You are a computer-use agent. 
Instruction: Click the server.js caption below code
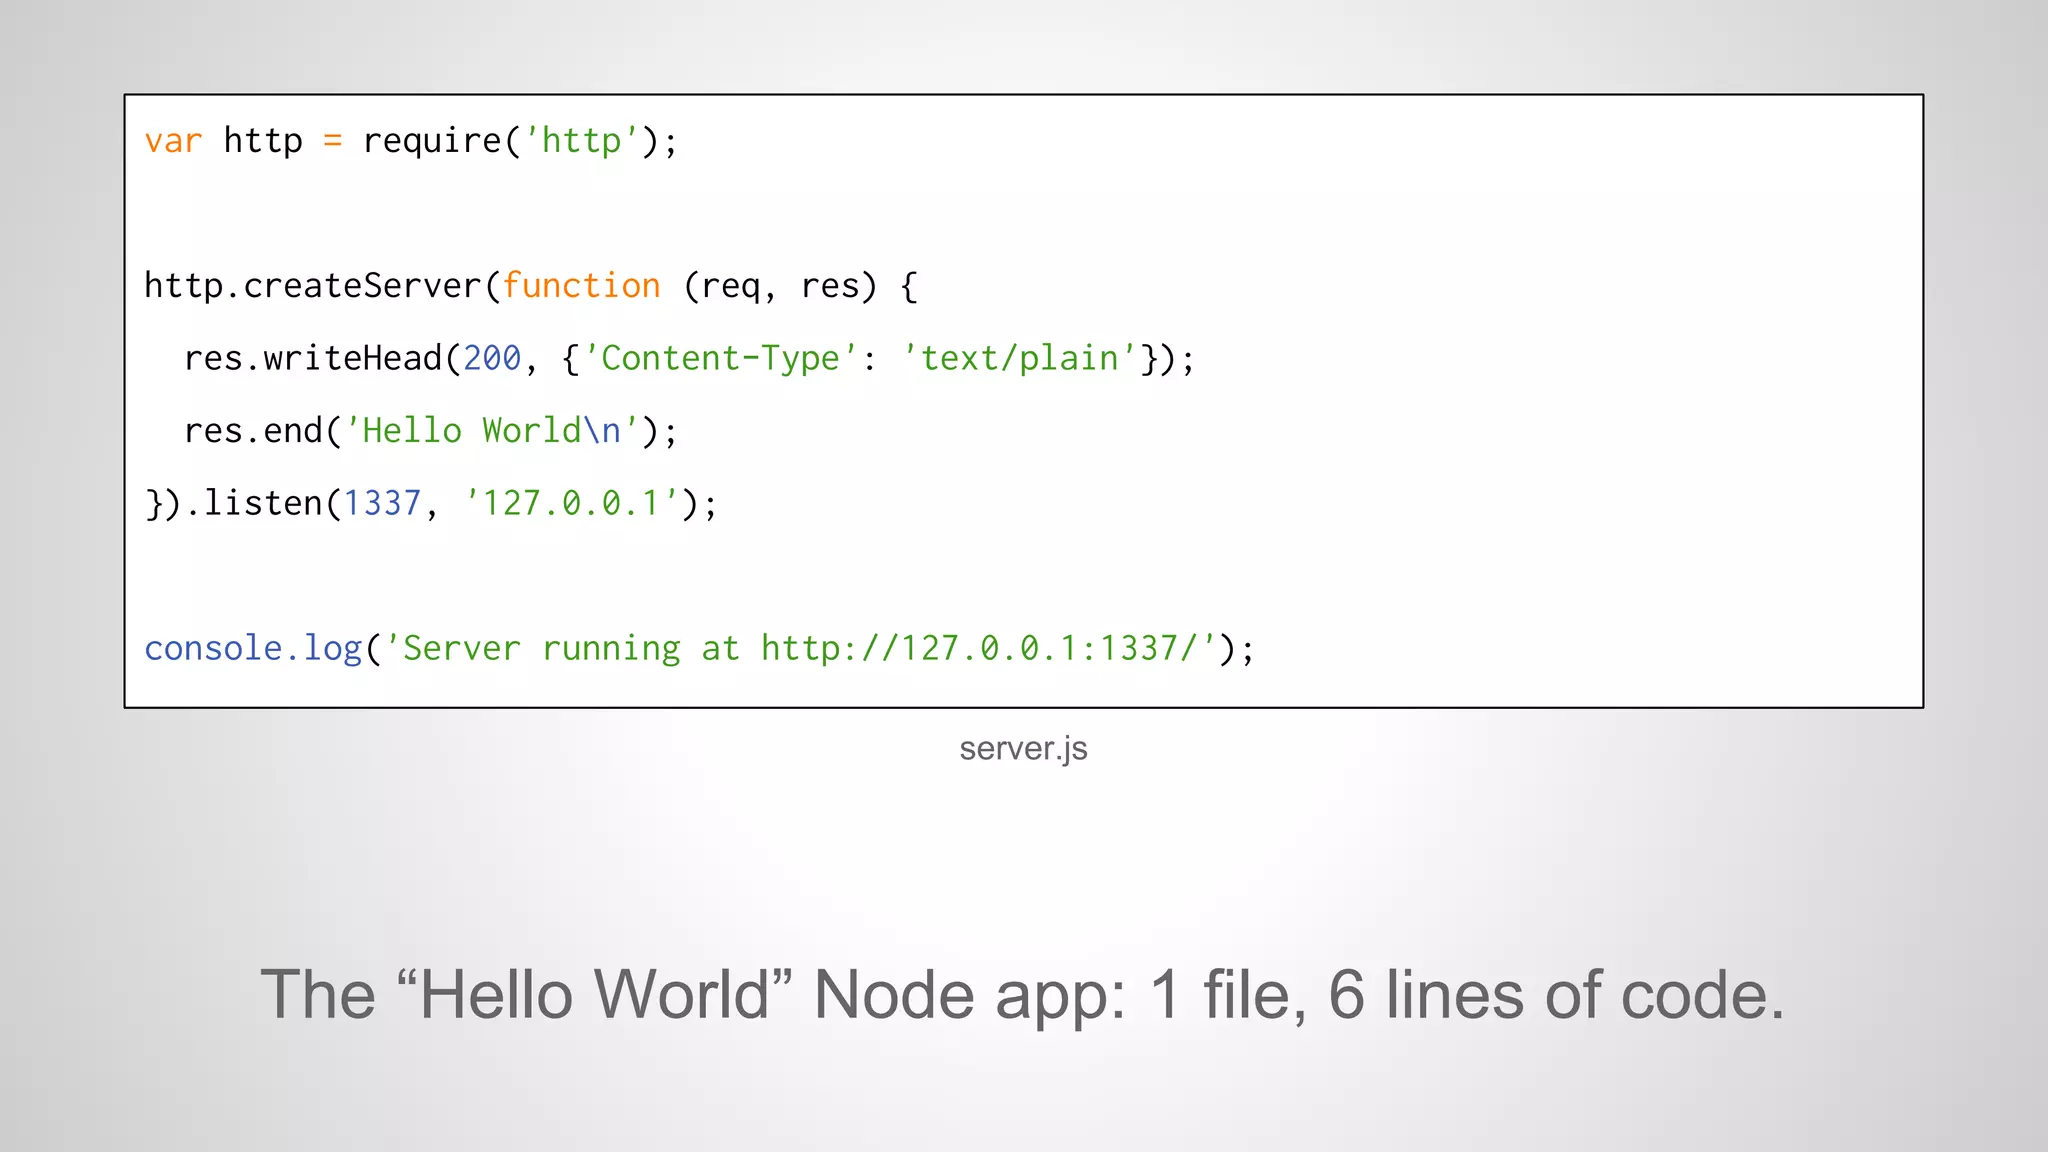1023,748
